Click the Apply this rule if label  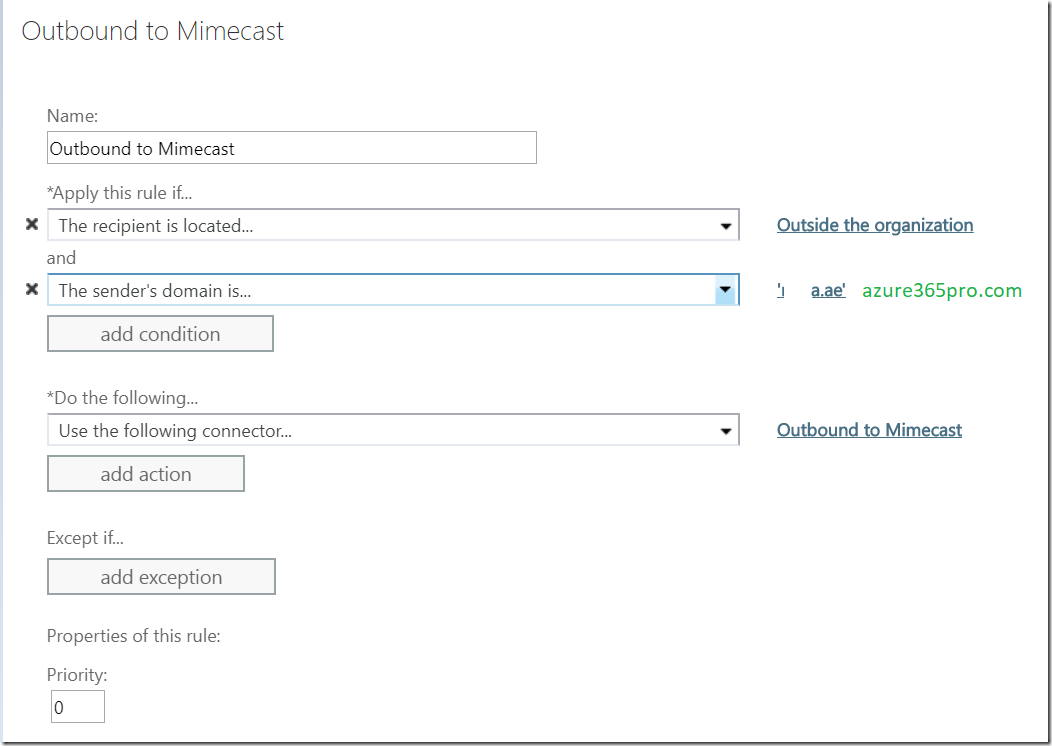point(119,193)
